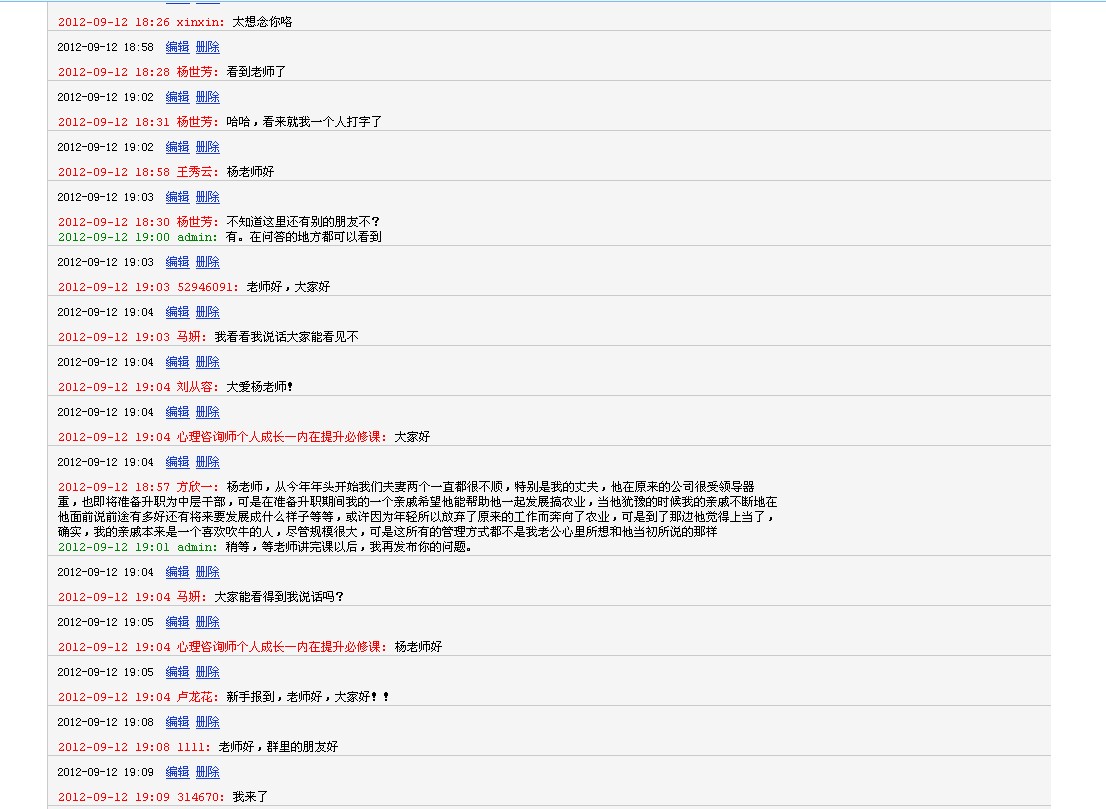Click 删除 above 马妍's 大家能看得到 message
Viewport: 1106px width, 809px height.
207,572
